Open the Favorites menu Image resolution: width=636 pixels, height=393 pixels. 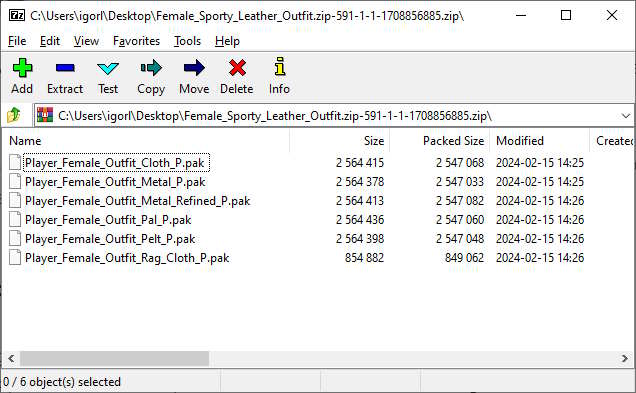coord(136,41)
